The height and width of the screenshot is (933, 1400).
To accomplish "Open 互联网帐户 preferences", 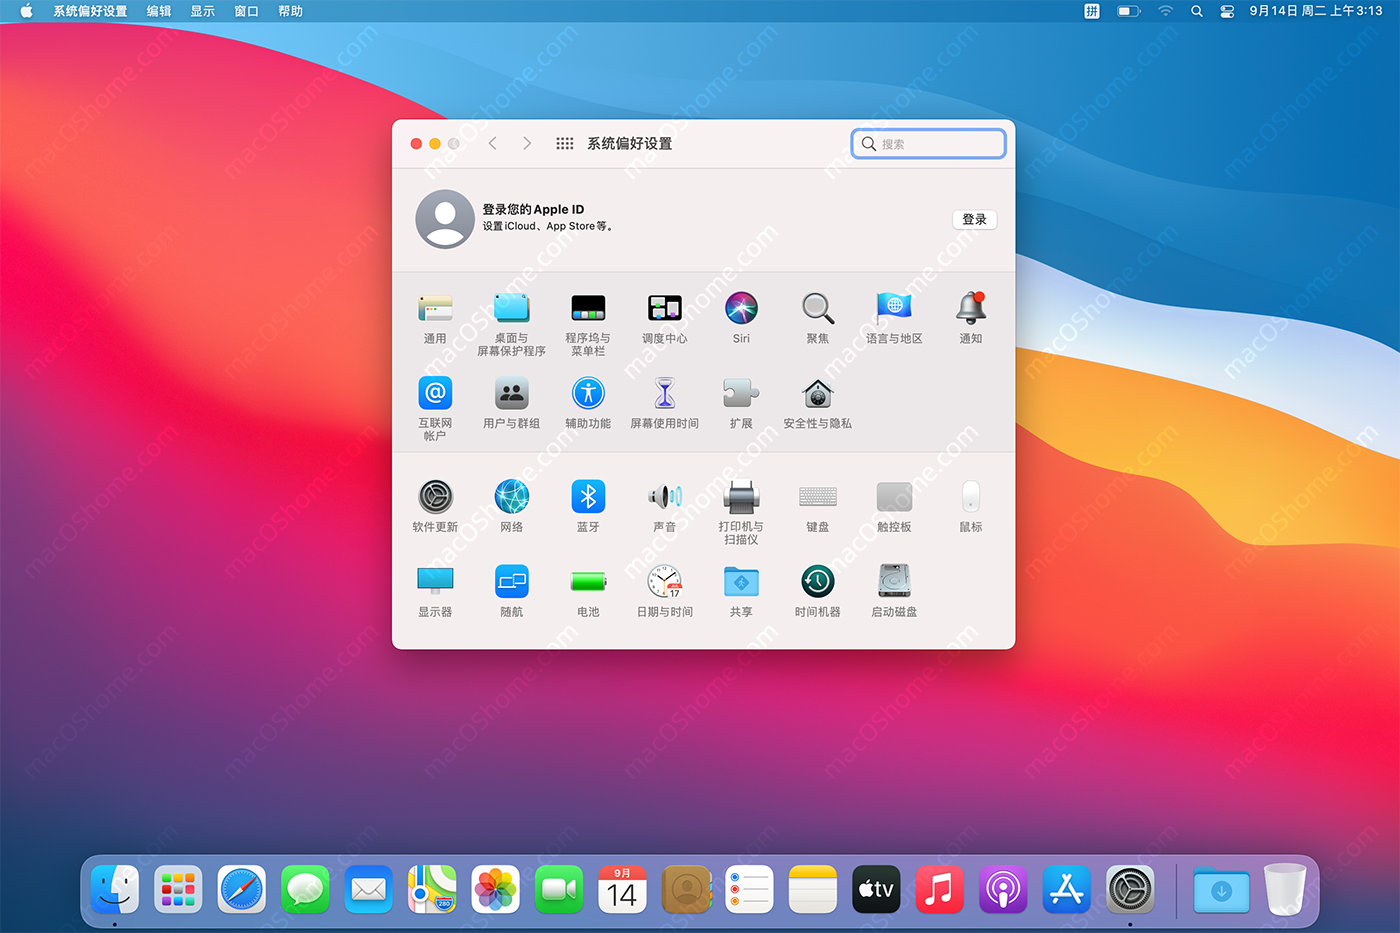I will (435, 393).
